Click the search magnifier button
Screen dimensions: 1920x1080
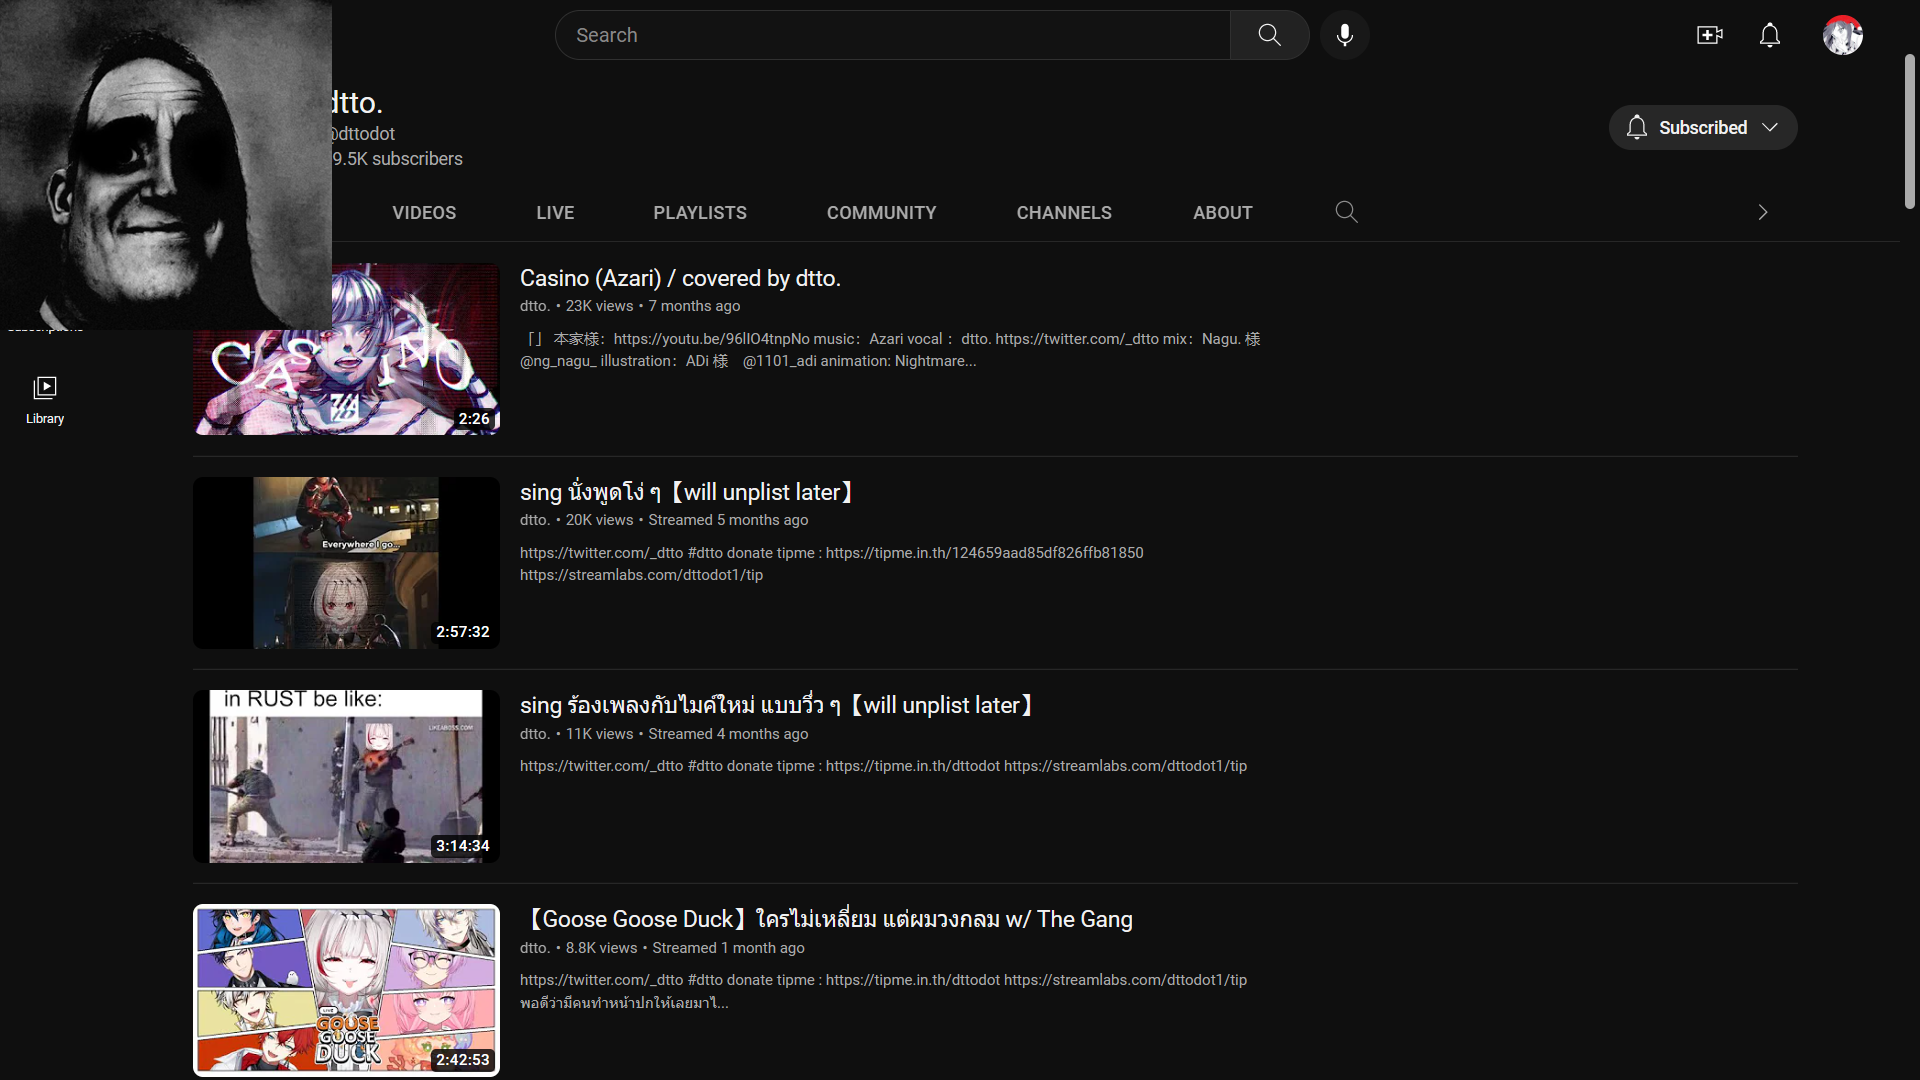point(1269,35)
